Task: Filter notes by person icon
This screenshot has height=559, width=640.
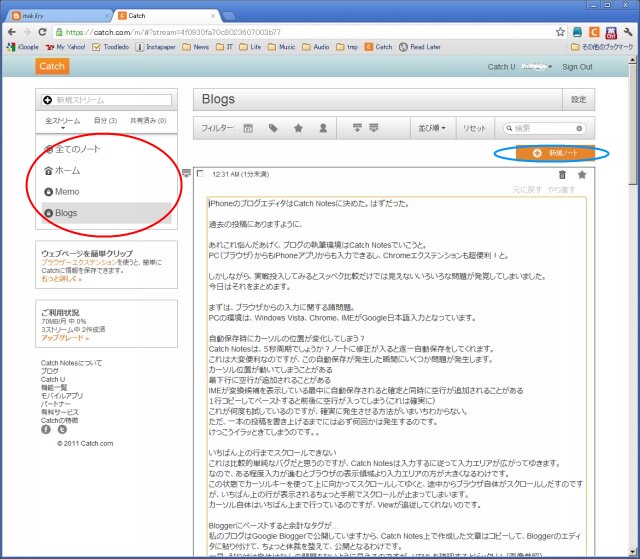Action: point(323,128)
